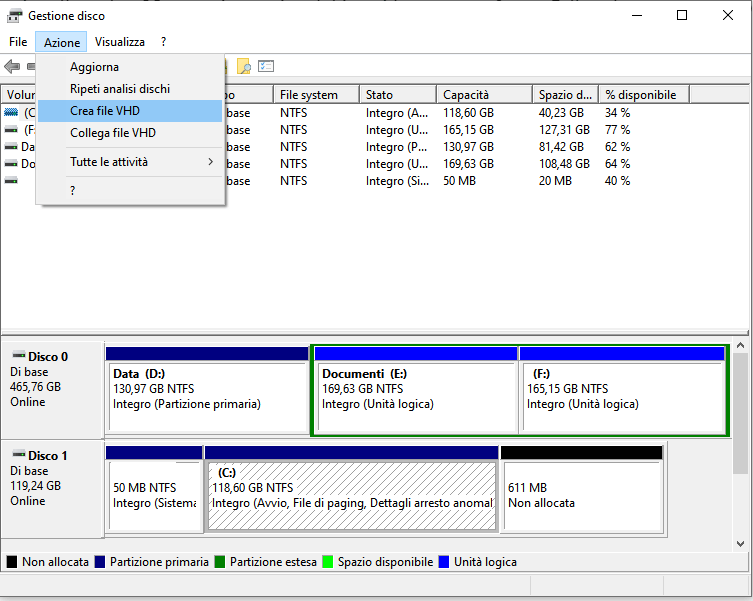753x601 pixels.
Task: Click the C: volume drive icon
Action: pyautogui.click(x=11, y=113)
